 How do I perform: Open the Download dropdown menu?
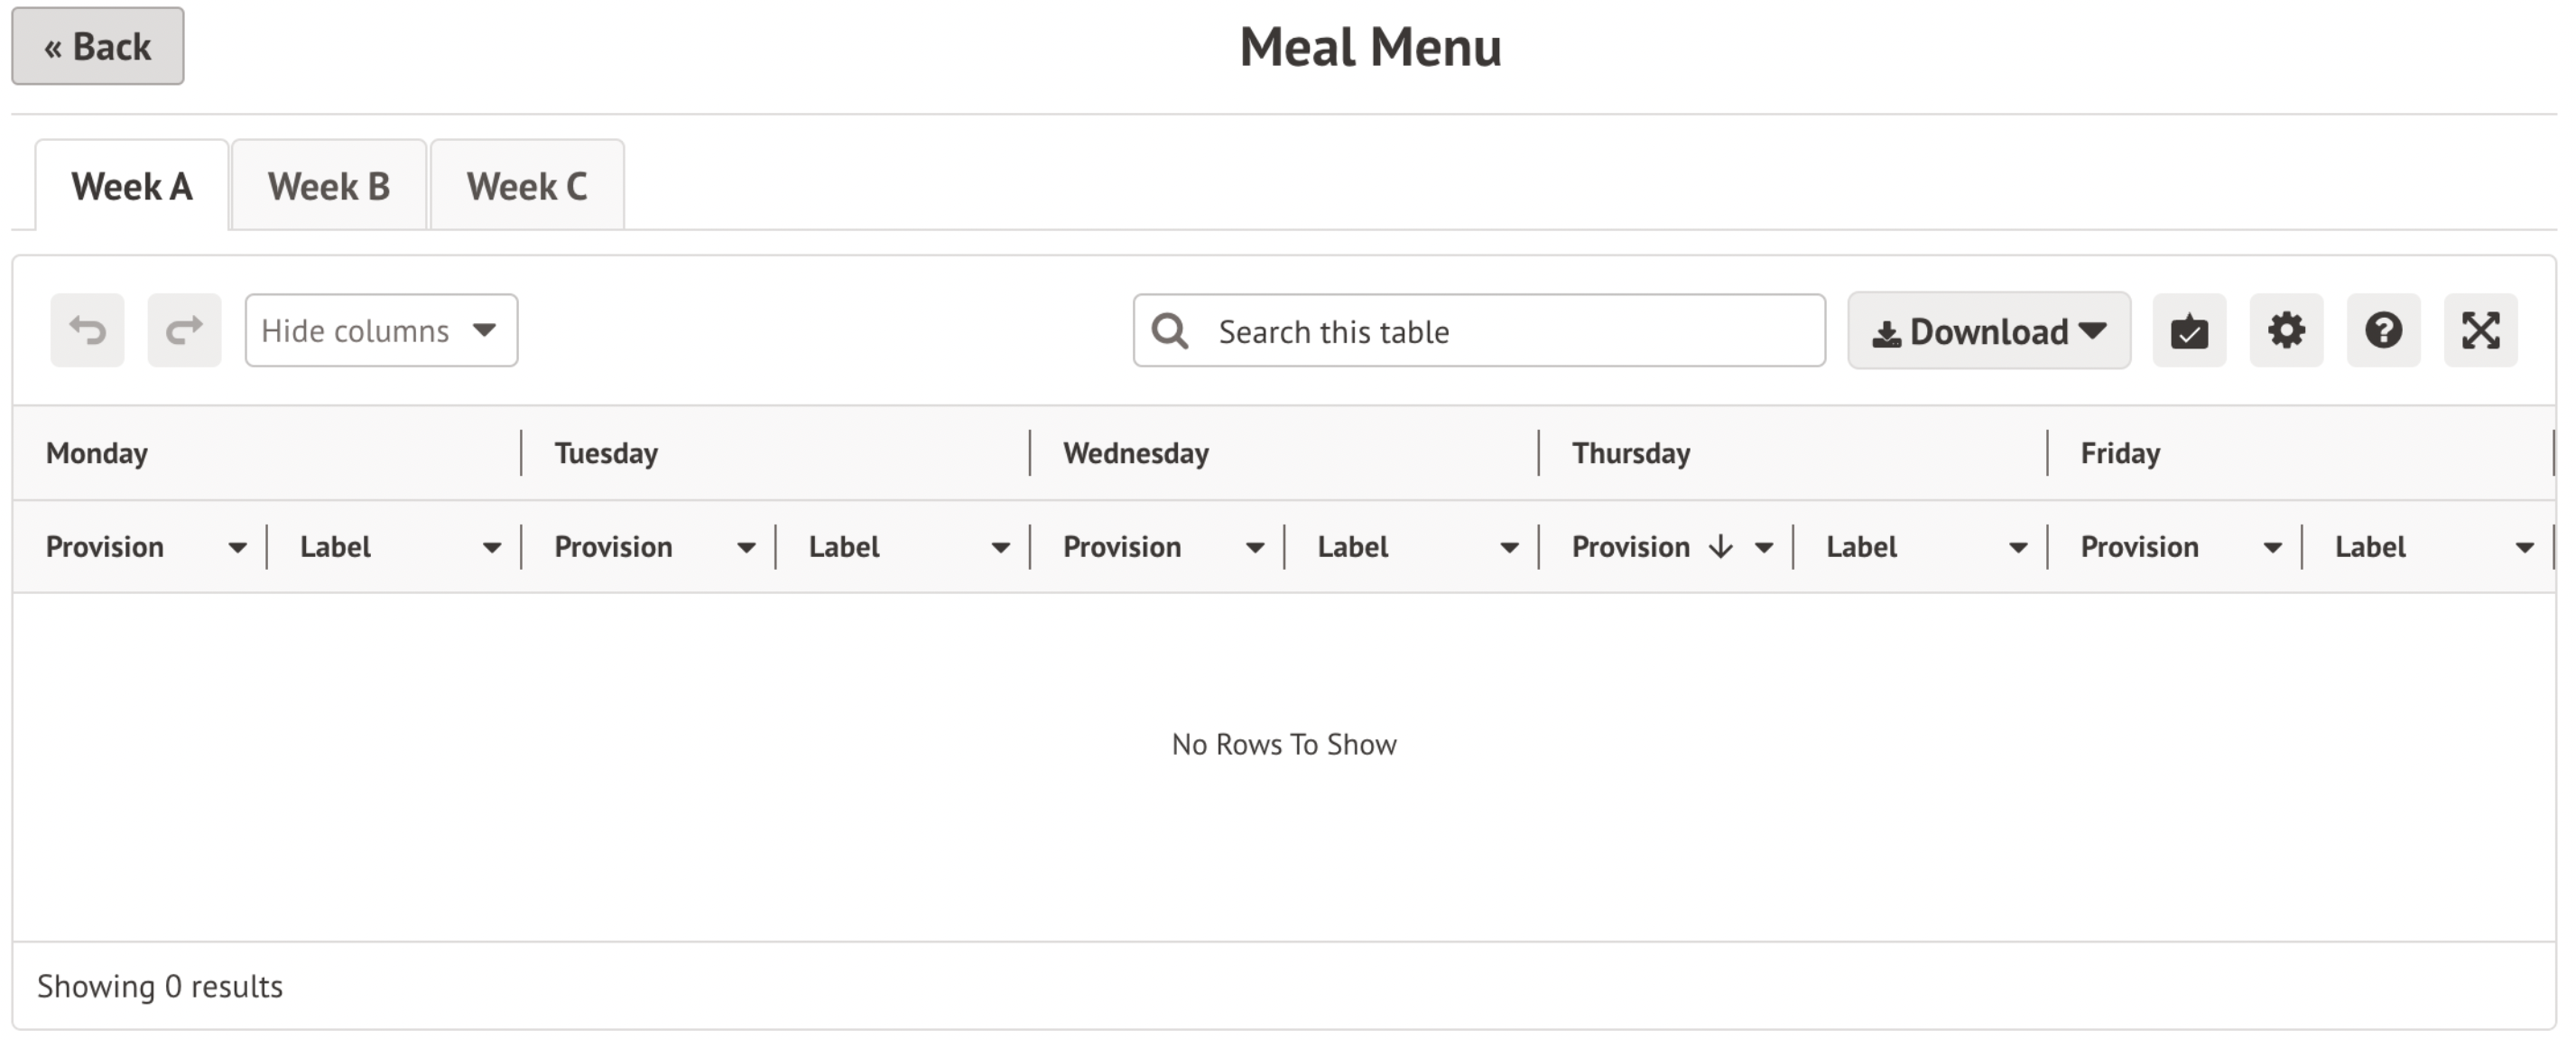pos(1988,331)
